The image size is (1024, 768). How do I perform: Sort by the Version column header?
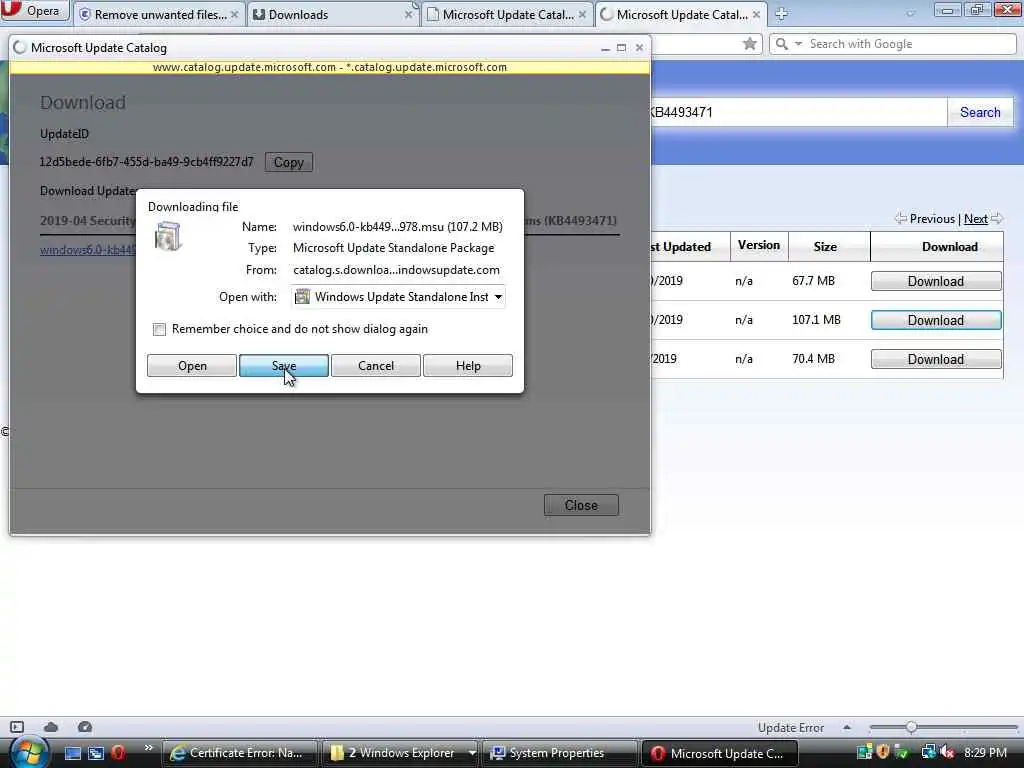point(759,246)
